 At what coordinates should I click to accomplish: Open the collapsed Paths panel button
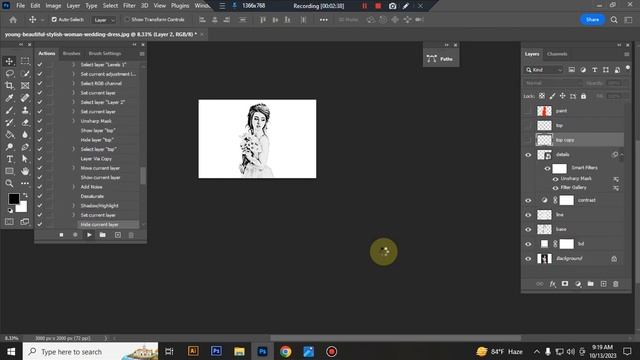[x=441, y=59]
